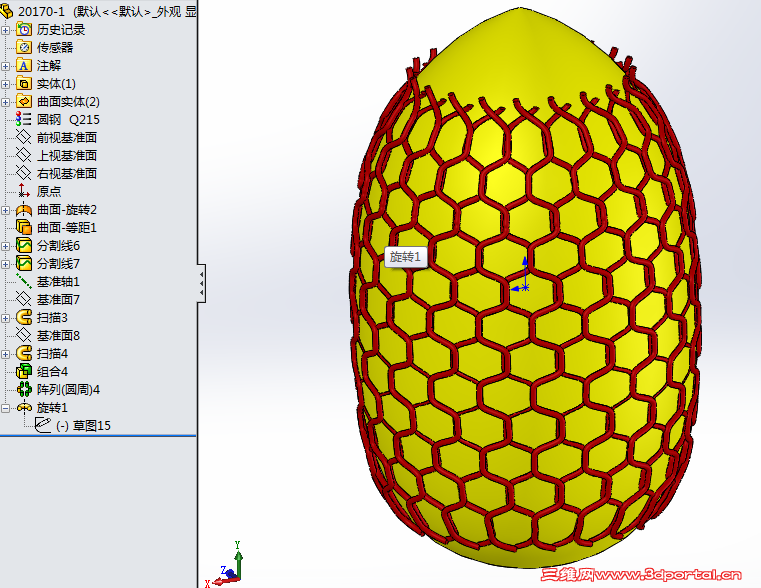761x588 pixels.
Task: Select the 传感器 tree label
Action: [x=55, y=48]
